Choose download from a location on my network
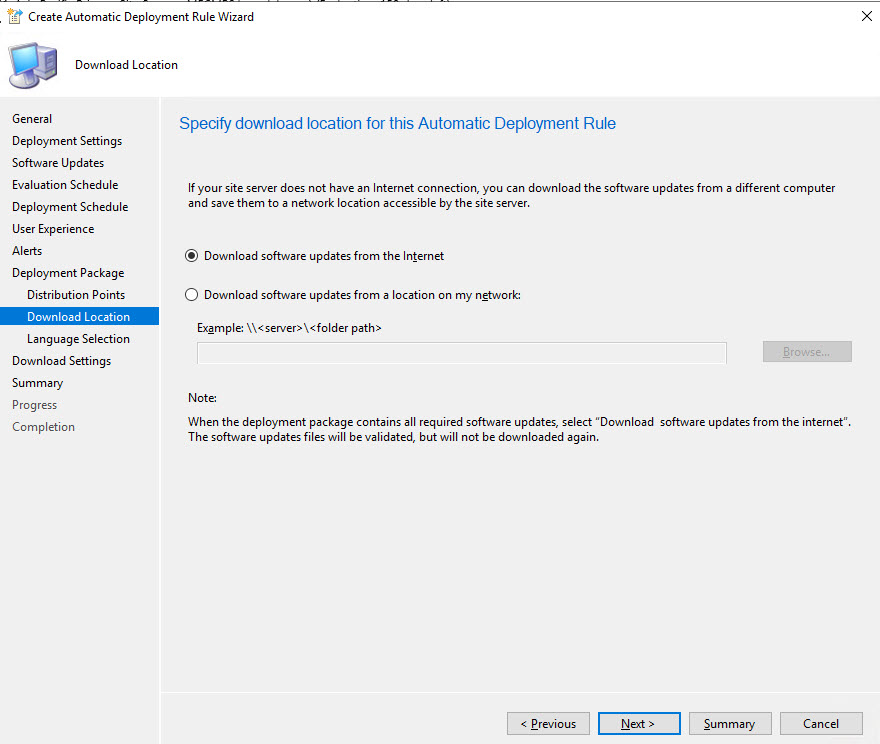This screenshot has width=880, height=744. [192, 295]
